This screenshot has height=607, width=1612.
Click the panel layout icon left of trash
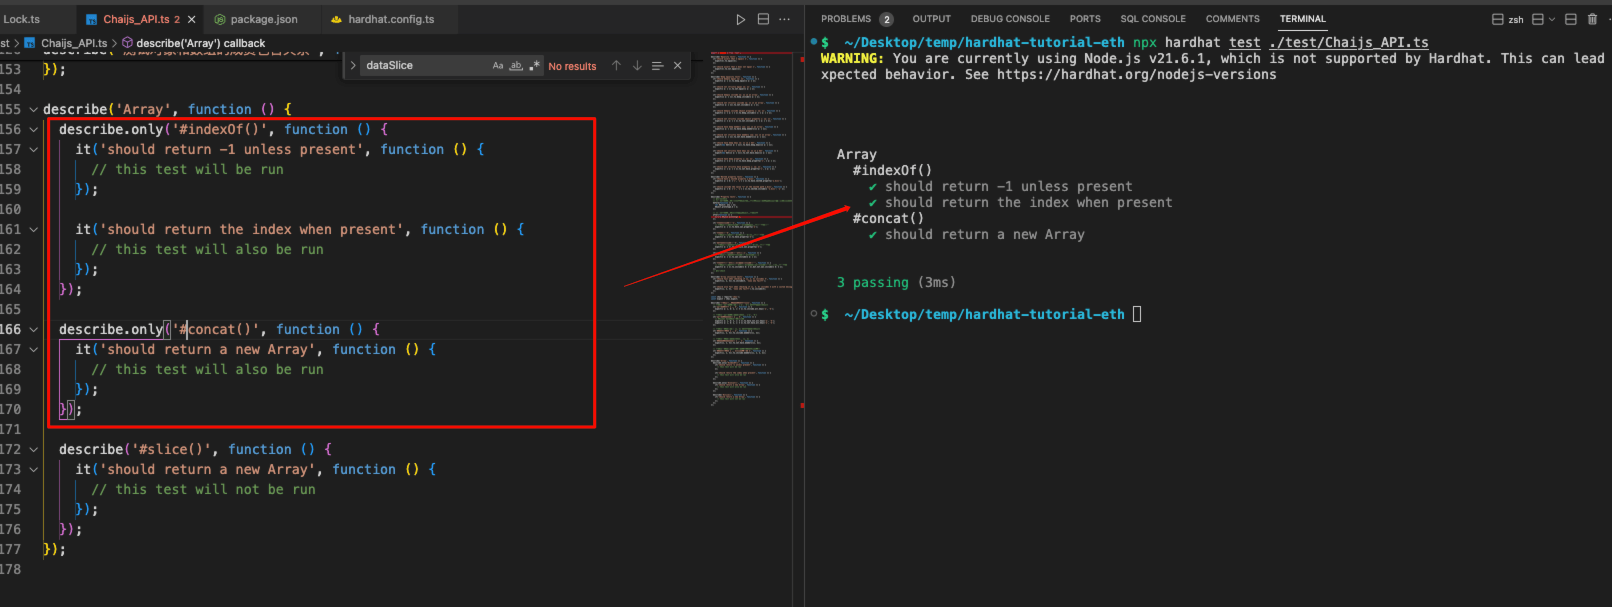(x=1571, y=19)
